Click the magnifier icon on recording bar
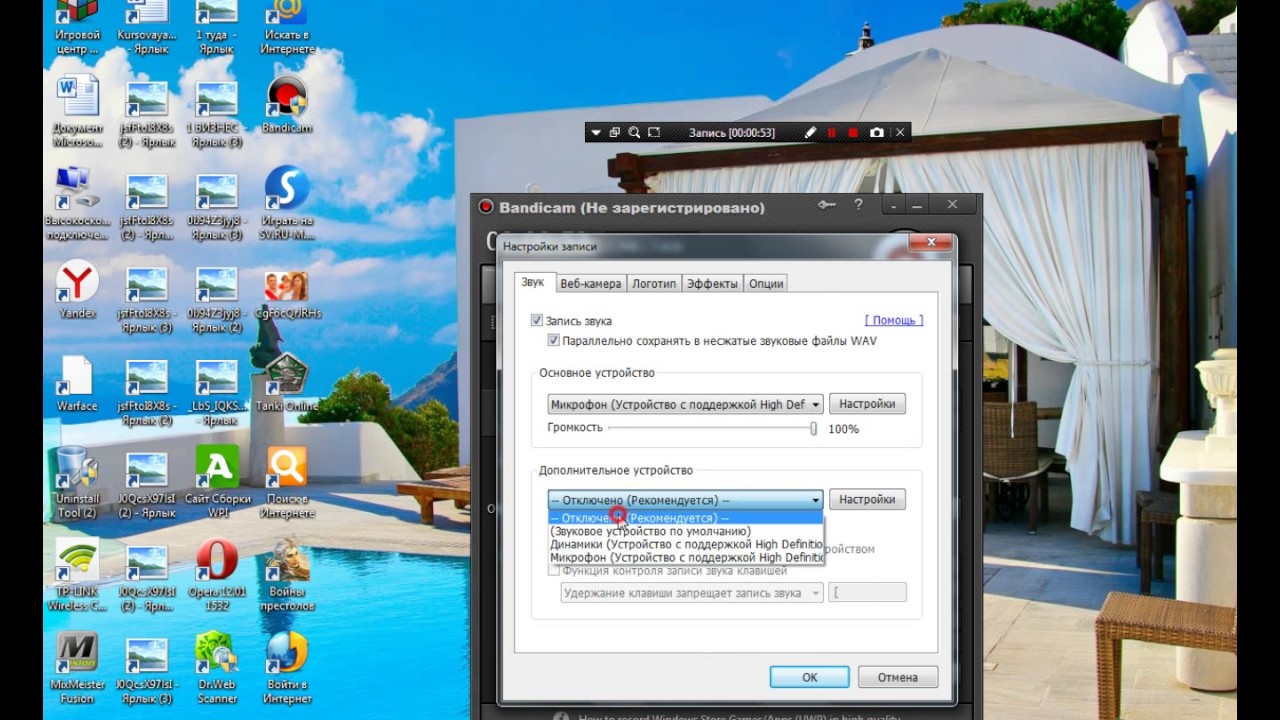This screenshot has width=1280, height=720. pos(634,132)
